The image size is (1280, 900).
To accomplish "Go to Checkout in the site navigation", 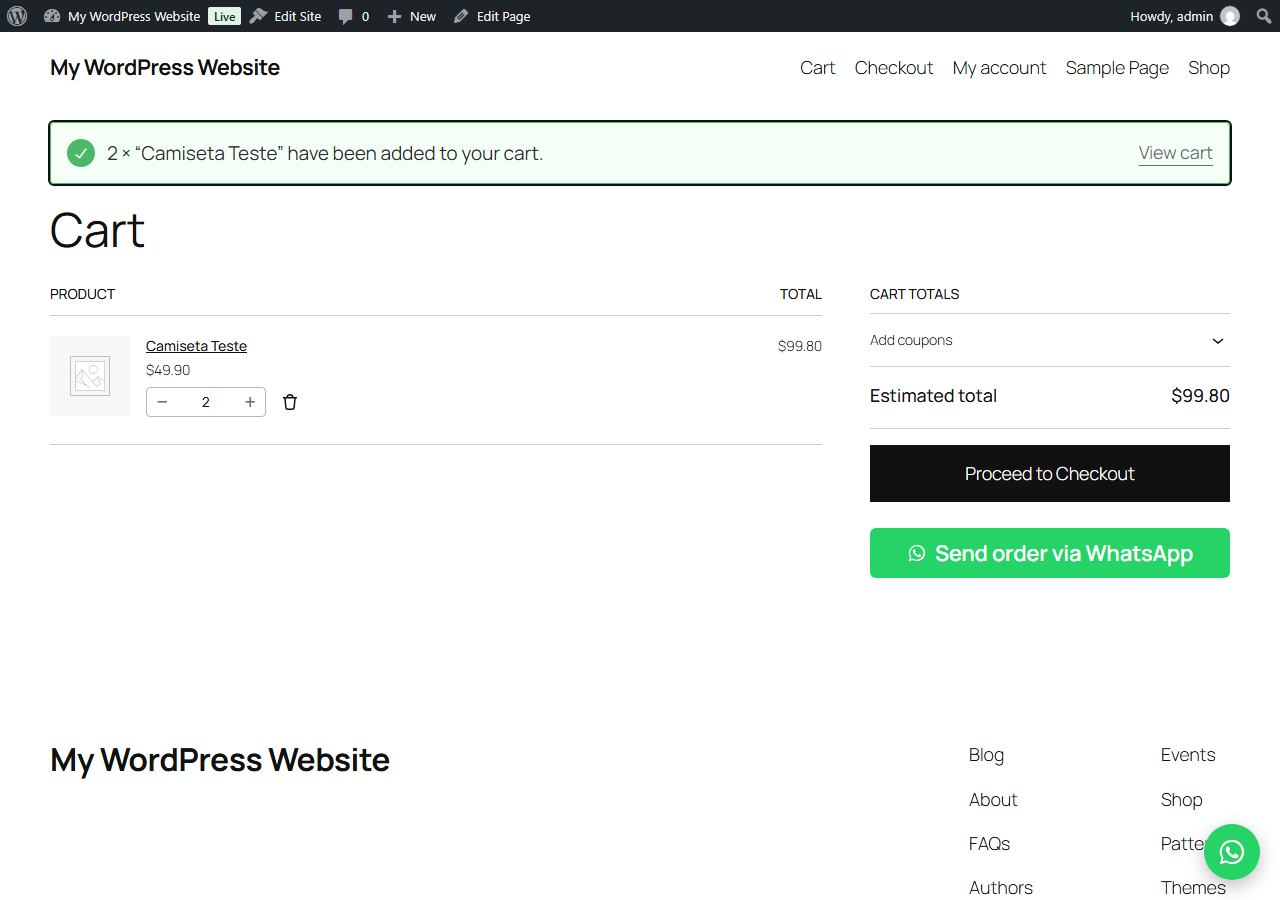I will (x=894, y=68).
